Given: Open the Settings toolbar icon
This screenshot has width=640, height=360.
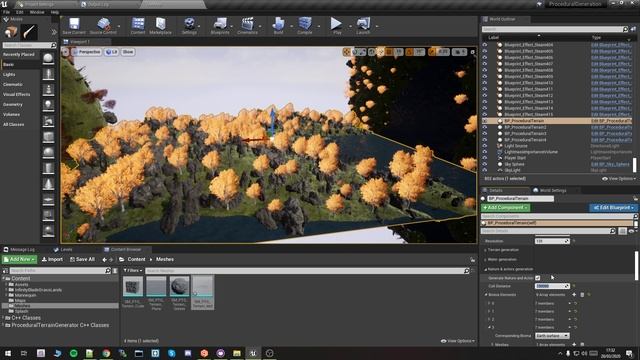Looking at the screenshot, I should [189, 26].
